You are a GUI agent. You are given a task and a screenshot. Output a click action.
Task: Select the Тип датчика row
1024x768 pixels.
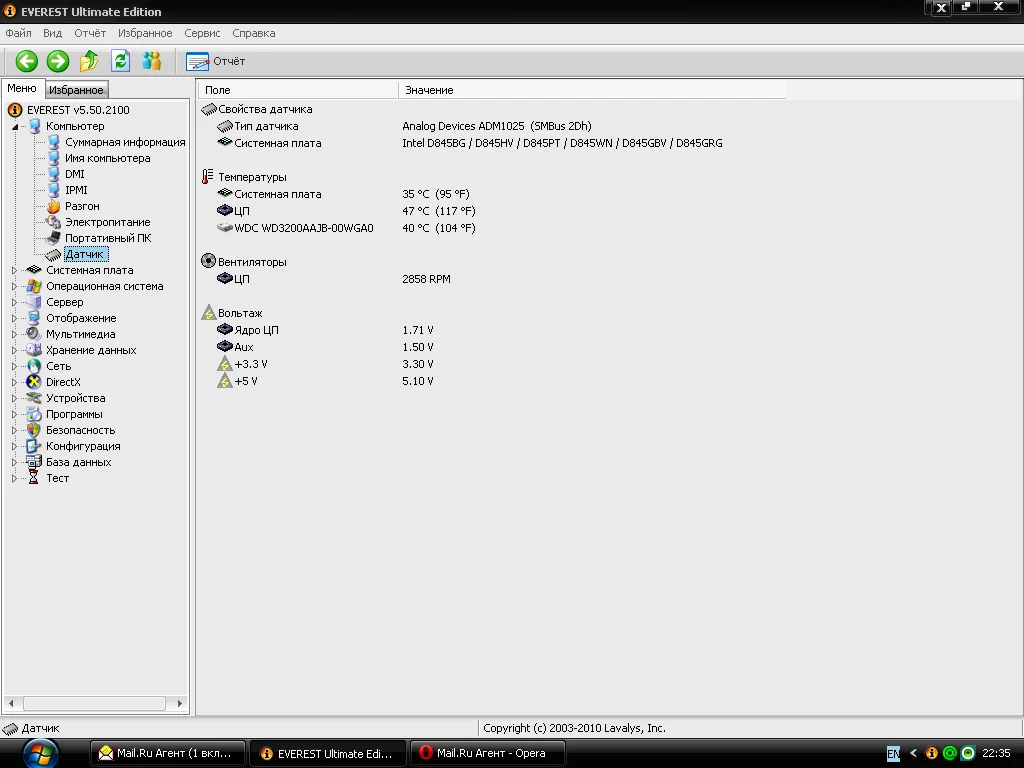coord(493,126)
